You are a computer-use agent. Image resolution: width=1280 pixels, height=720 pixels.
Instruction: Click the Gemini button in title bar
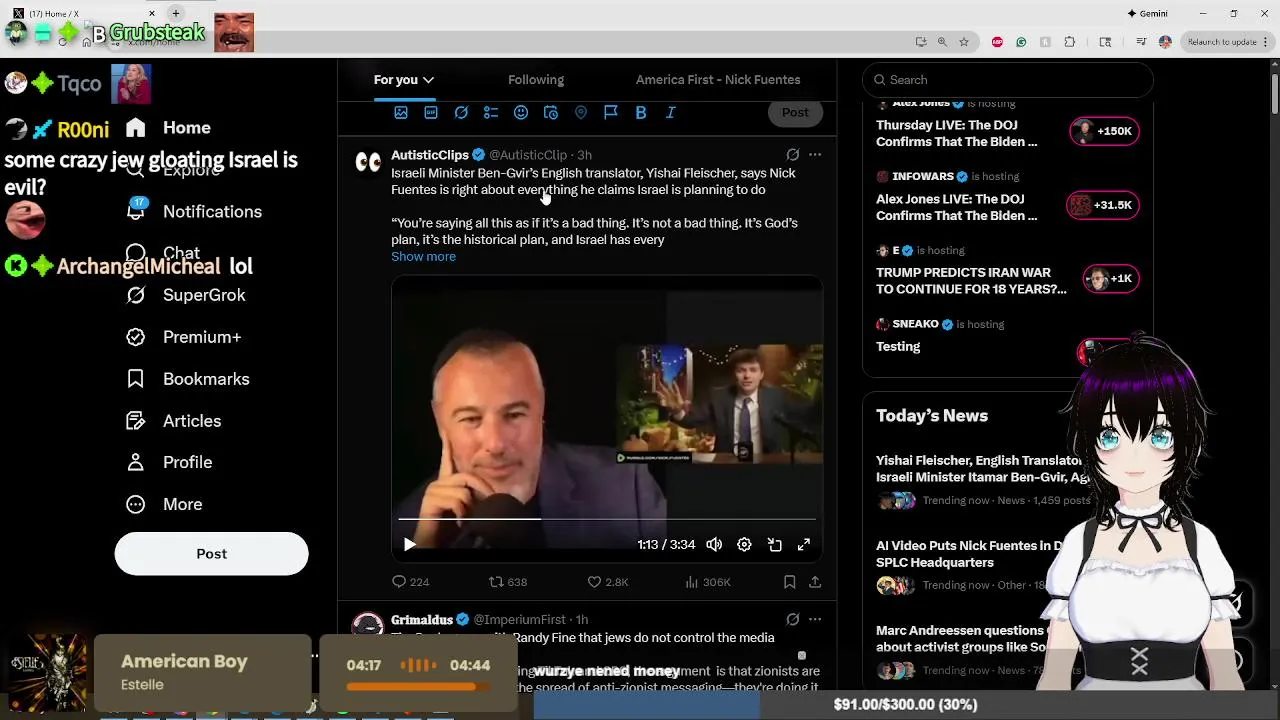(1147, 14)
